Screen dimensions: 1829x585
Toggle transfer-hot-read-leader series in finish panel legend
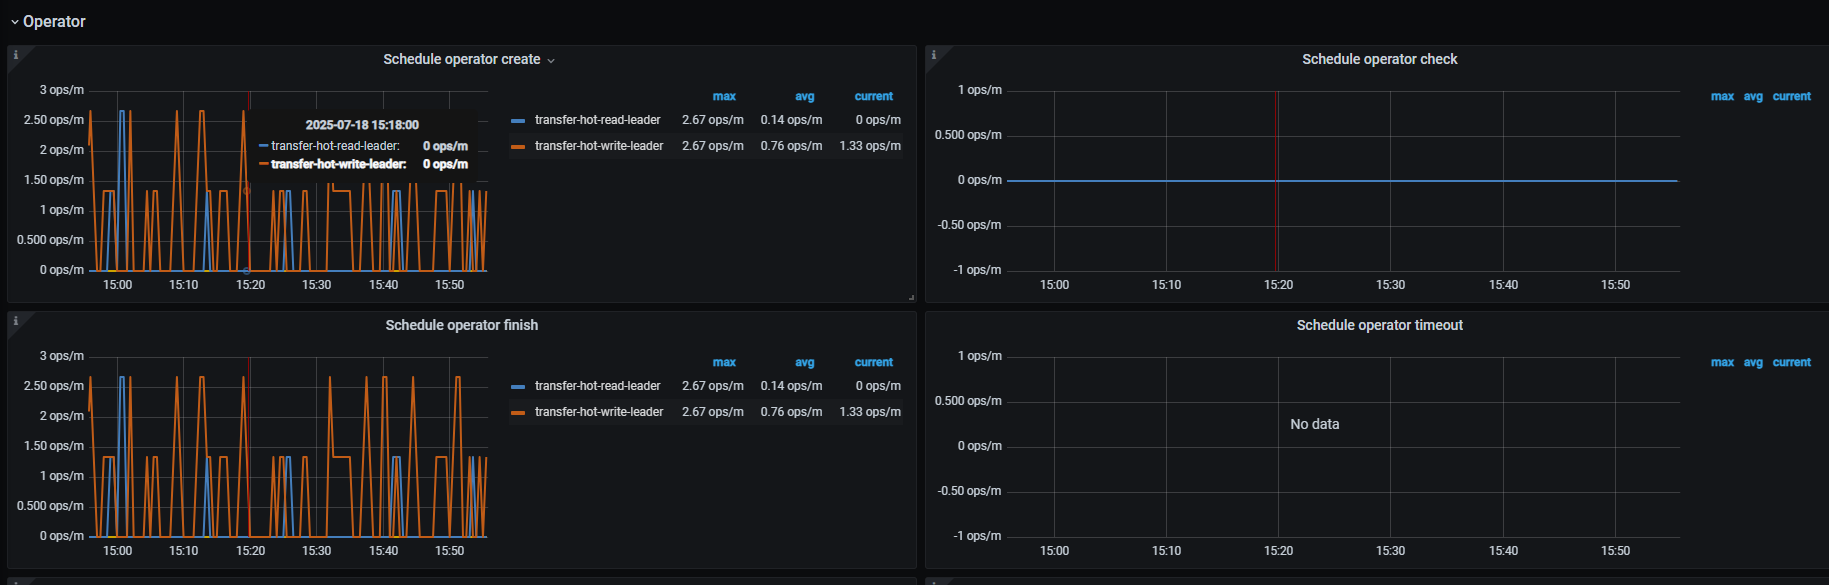[597, 386]
